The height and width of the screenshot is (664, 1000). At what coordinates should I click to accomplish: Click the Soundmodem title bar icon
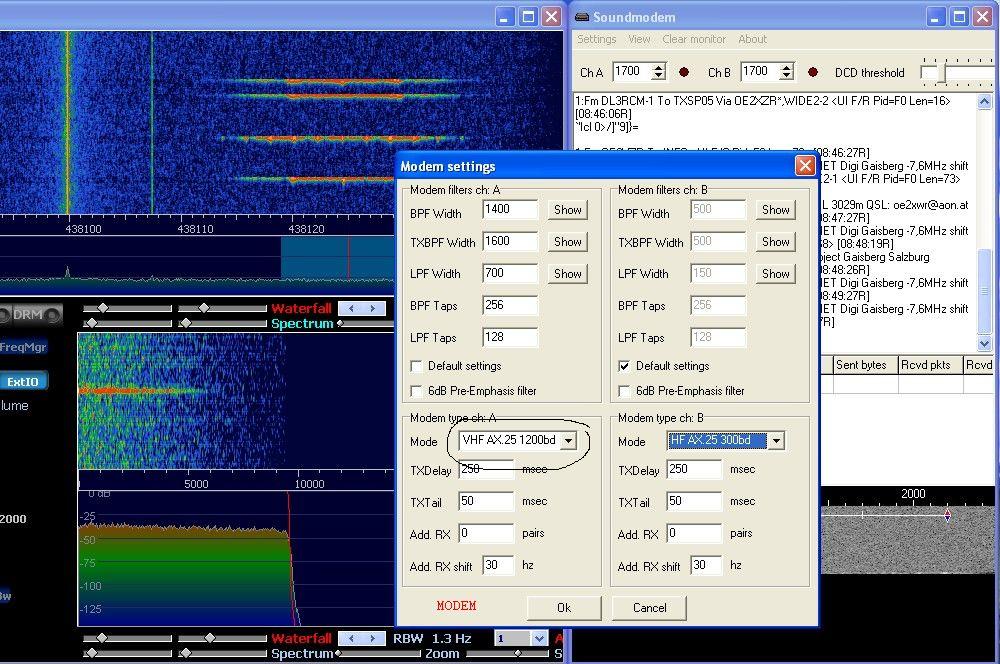582,17
